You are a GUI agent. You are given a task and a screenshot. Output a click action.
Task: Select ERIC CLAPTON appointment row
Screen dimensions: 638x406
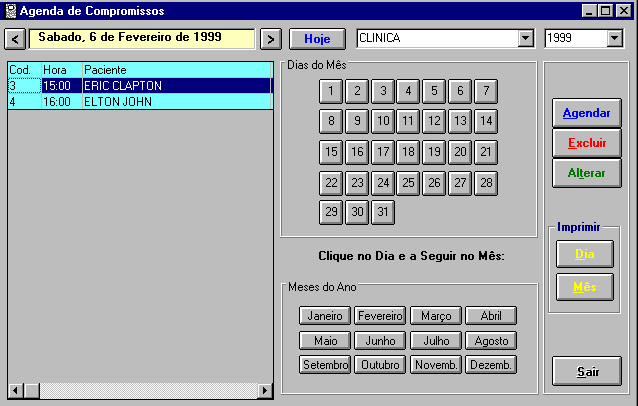(140, 86)
